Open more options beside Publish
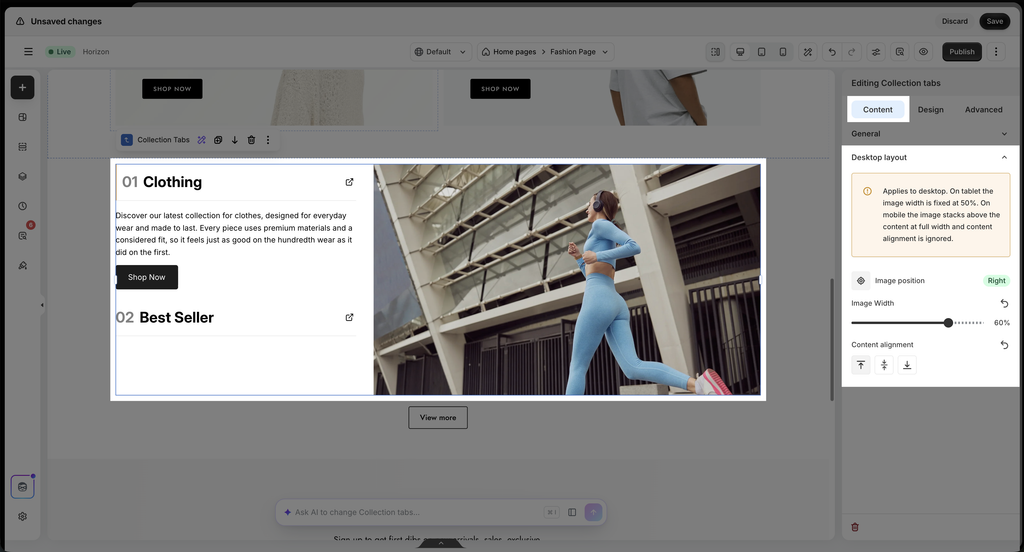The height and width of the screenshot is (552, 1024). tap(996, 52)
